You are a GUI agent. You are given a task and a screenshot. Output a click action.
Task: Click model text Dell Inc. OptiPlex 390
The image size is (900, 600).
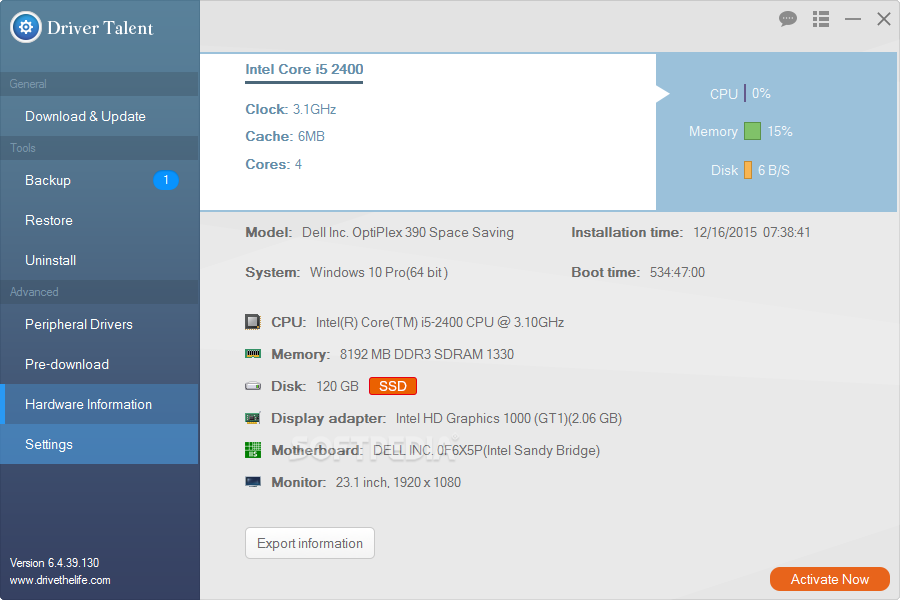(x=364, y=233)
